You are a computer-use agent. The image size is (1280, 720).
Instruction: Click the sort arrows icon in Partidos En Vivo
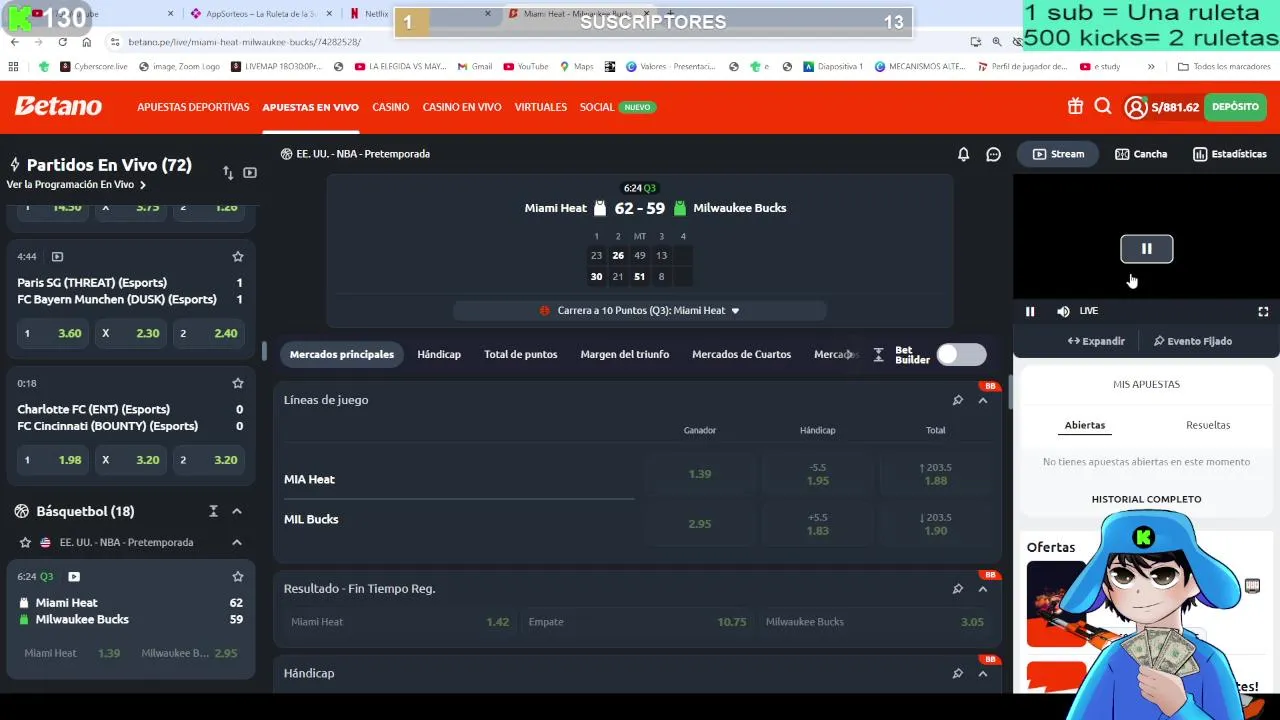pyautogui.click(x=228, y=173)
